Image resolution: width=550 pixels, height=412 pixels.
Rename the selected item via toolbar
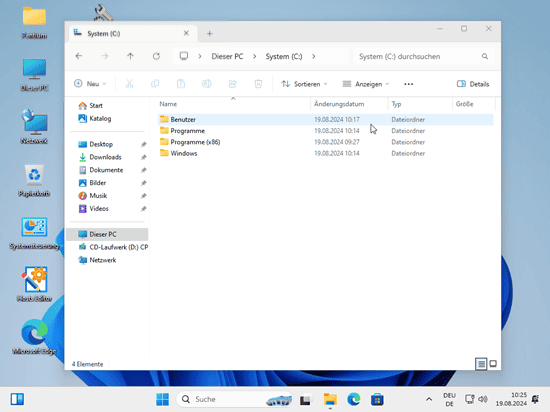click(x=207, y=84)
